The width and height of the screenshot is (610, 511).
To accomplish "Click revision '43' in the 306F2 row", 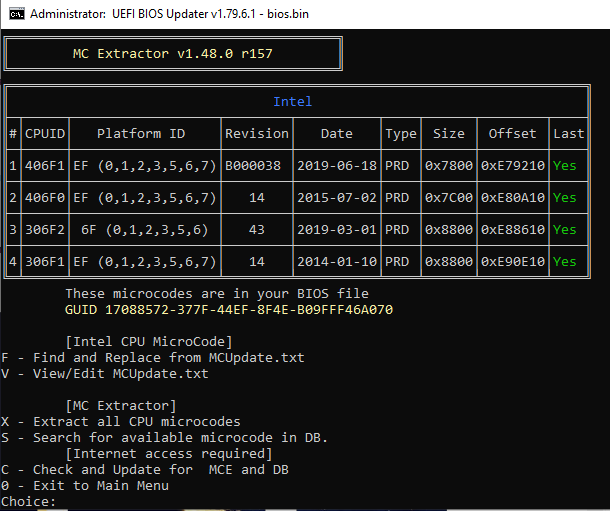I will pos(257,229).
